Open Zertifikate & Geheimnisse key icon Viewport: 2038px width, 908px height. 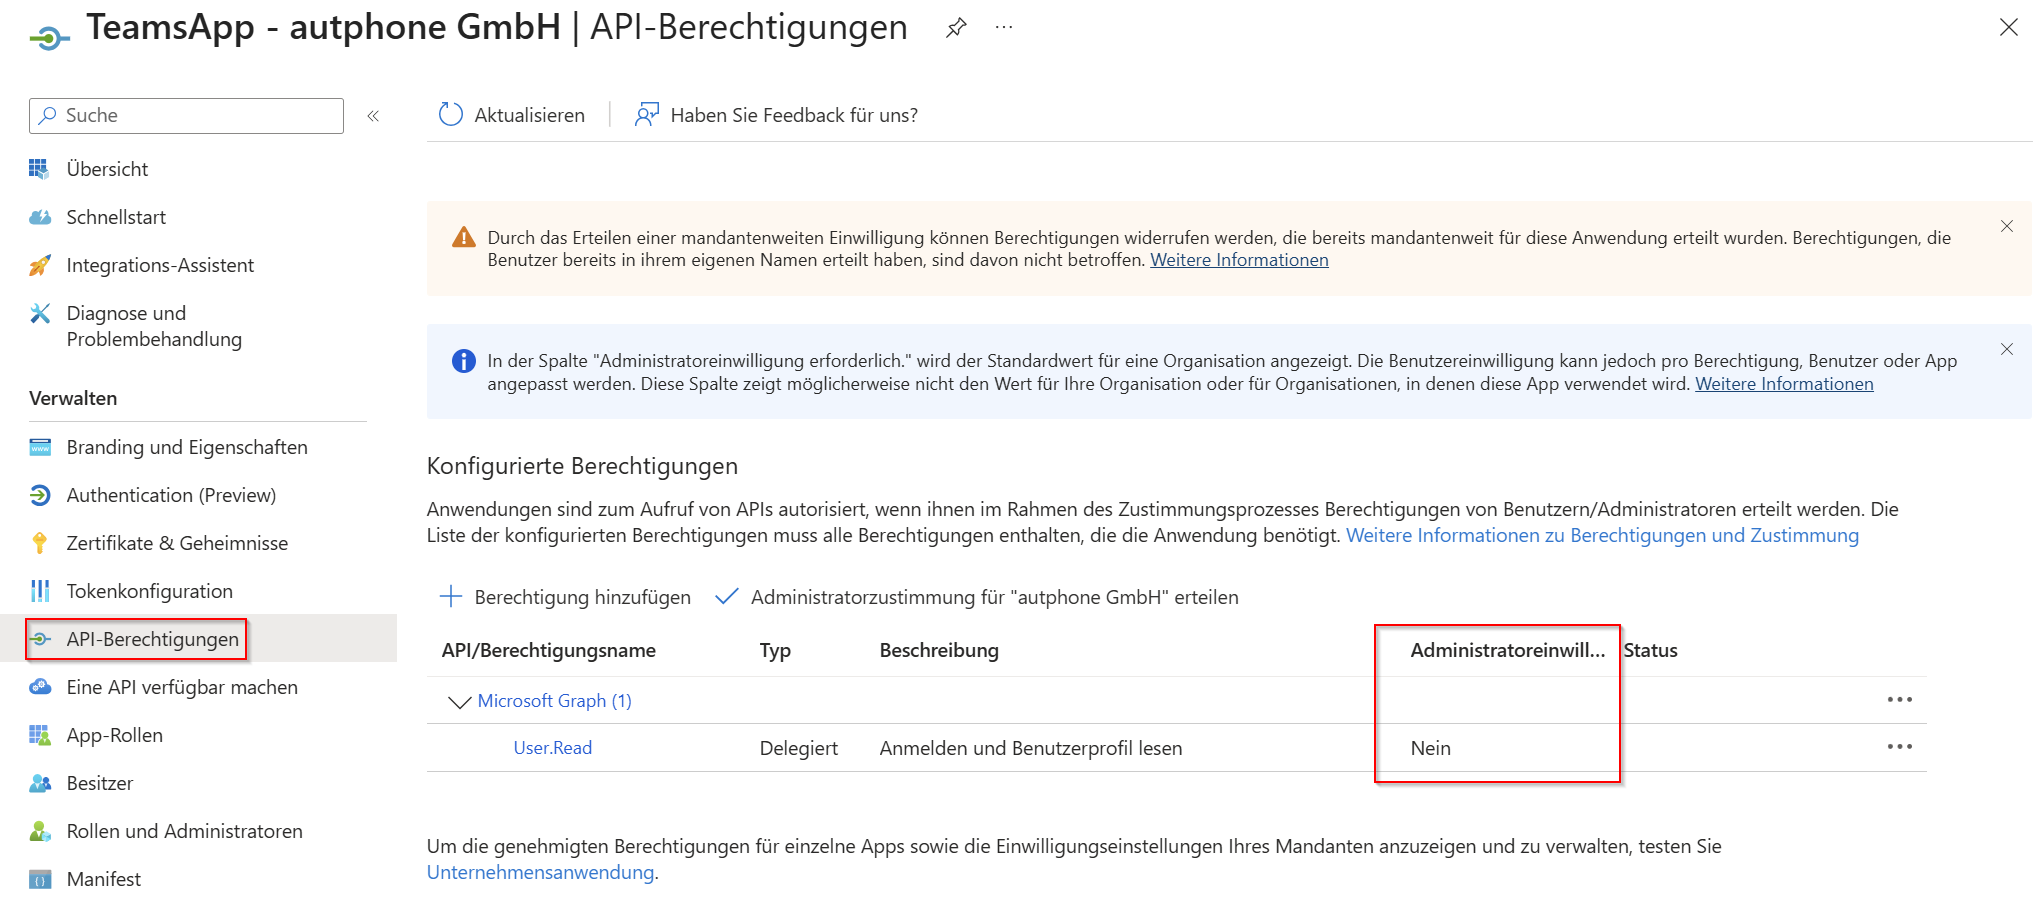(41, 542)
